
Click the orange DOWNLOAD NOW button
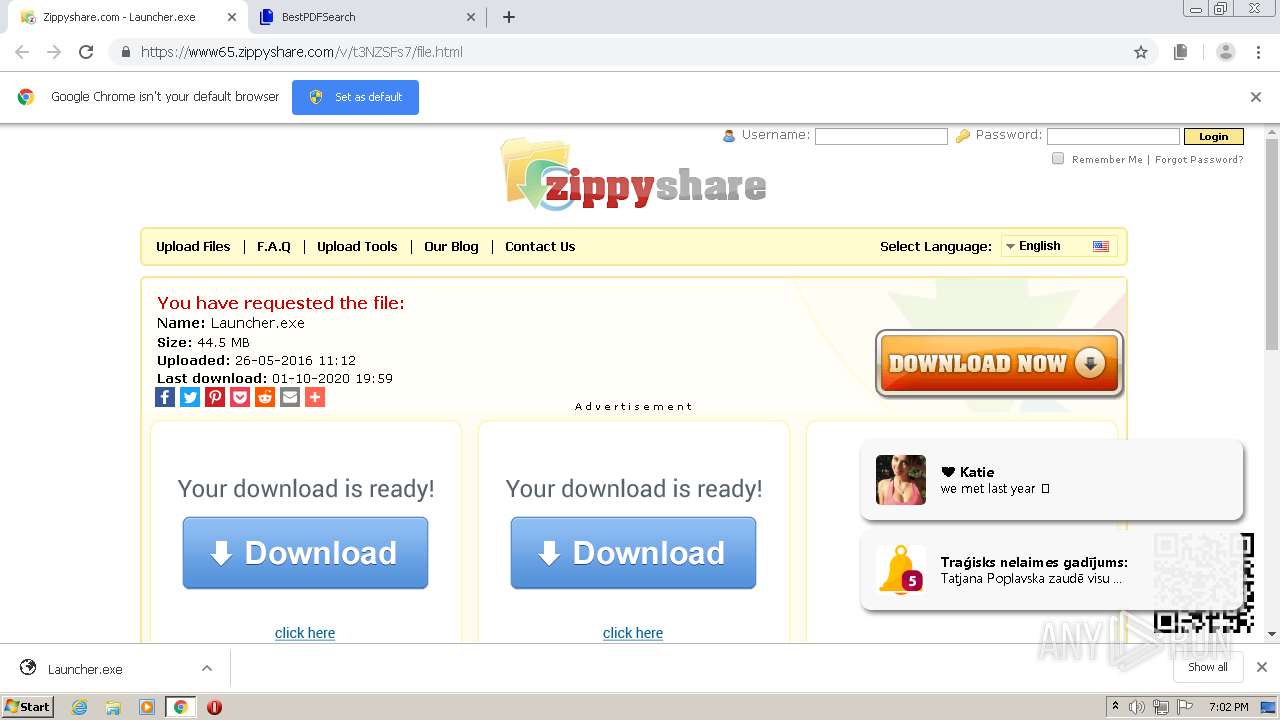tap(999, 363)
